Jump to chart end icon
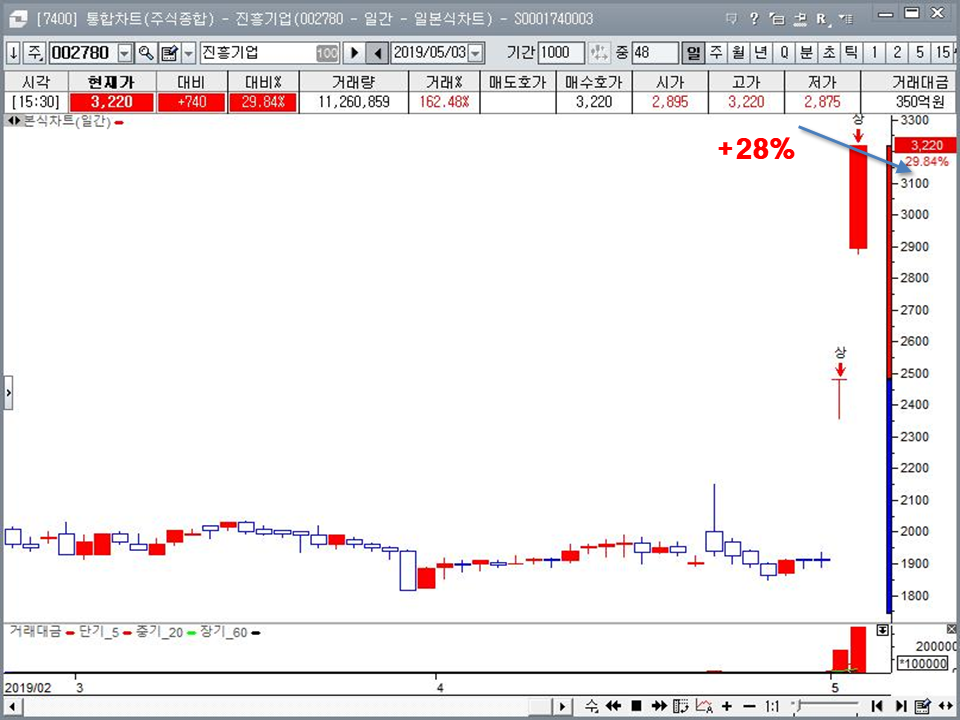960x720 pixels. (x=902, y=706)
